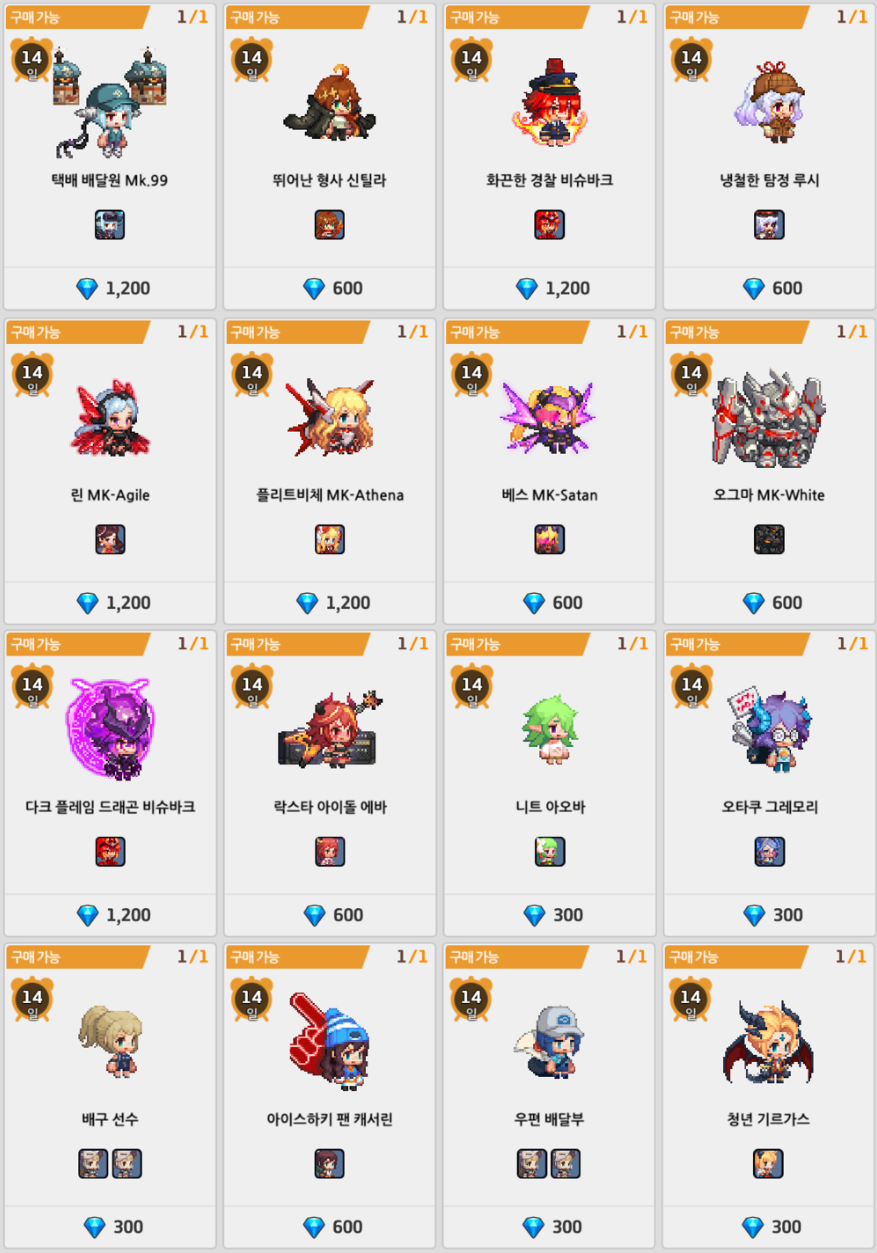
Task: Purchase 아이스하키 팬 캐서린 for 600 gems
Action: (x=330, y=1227)
